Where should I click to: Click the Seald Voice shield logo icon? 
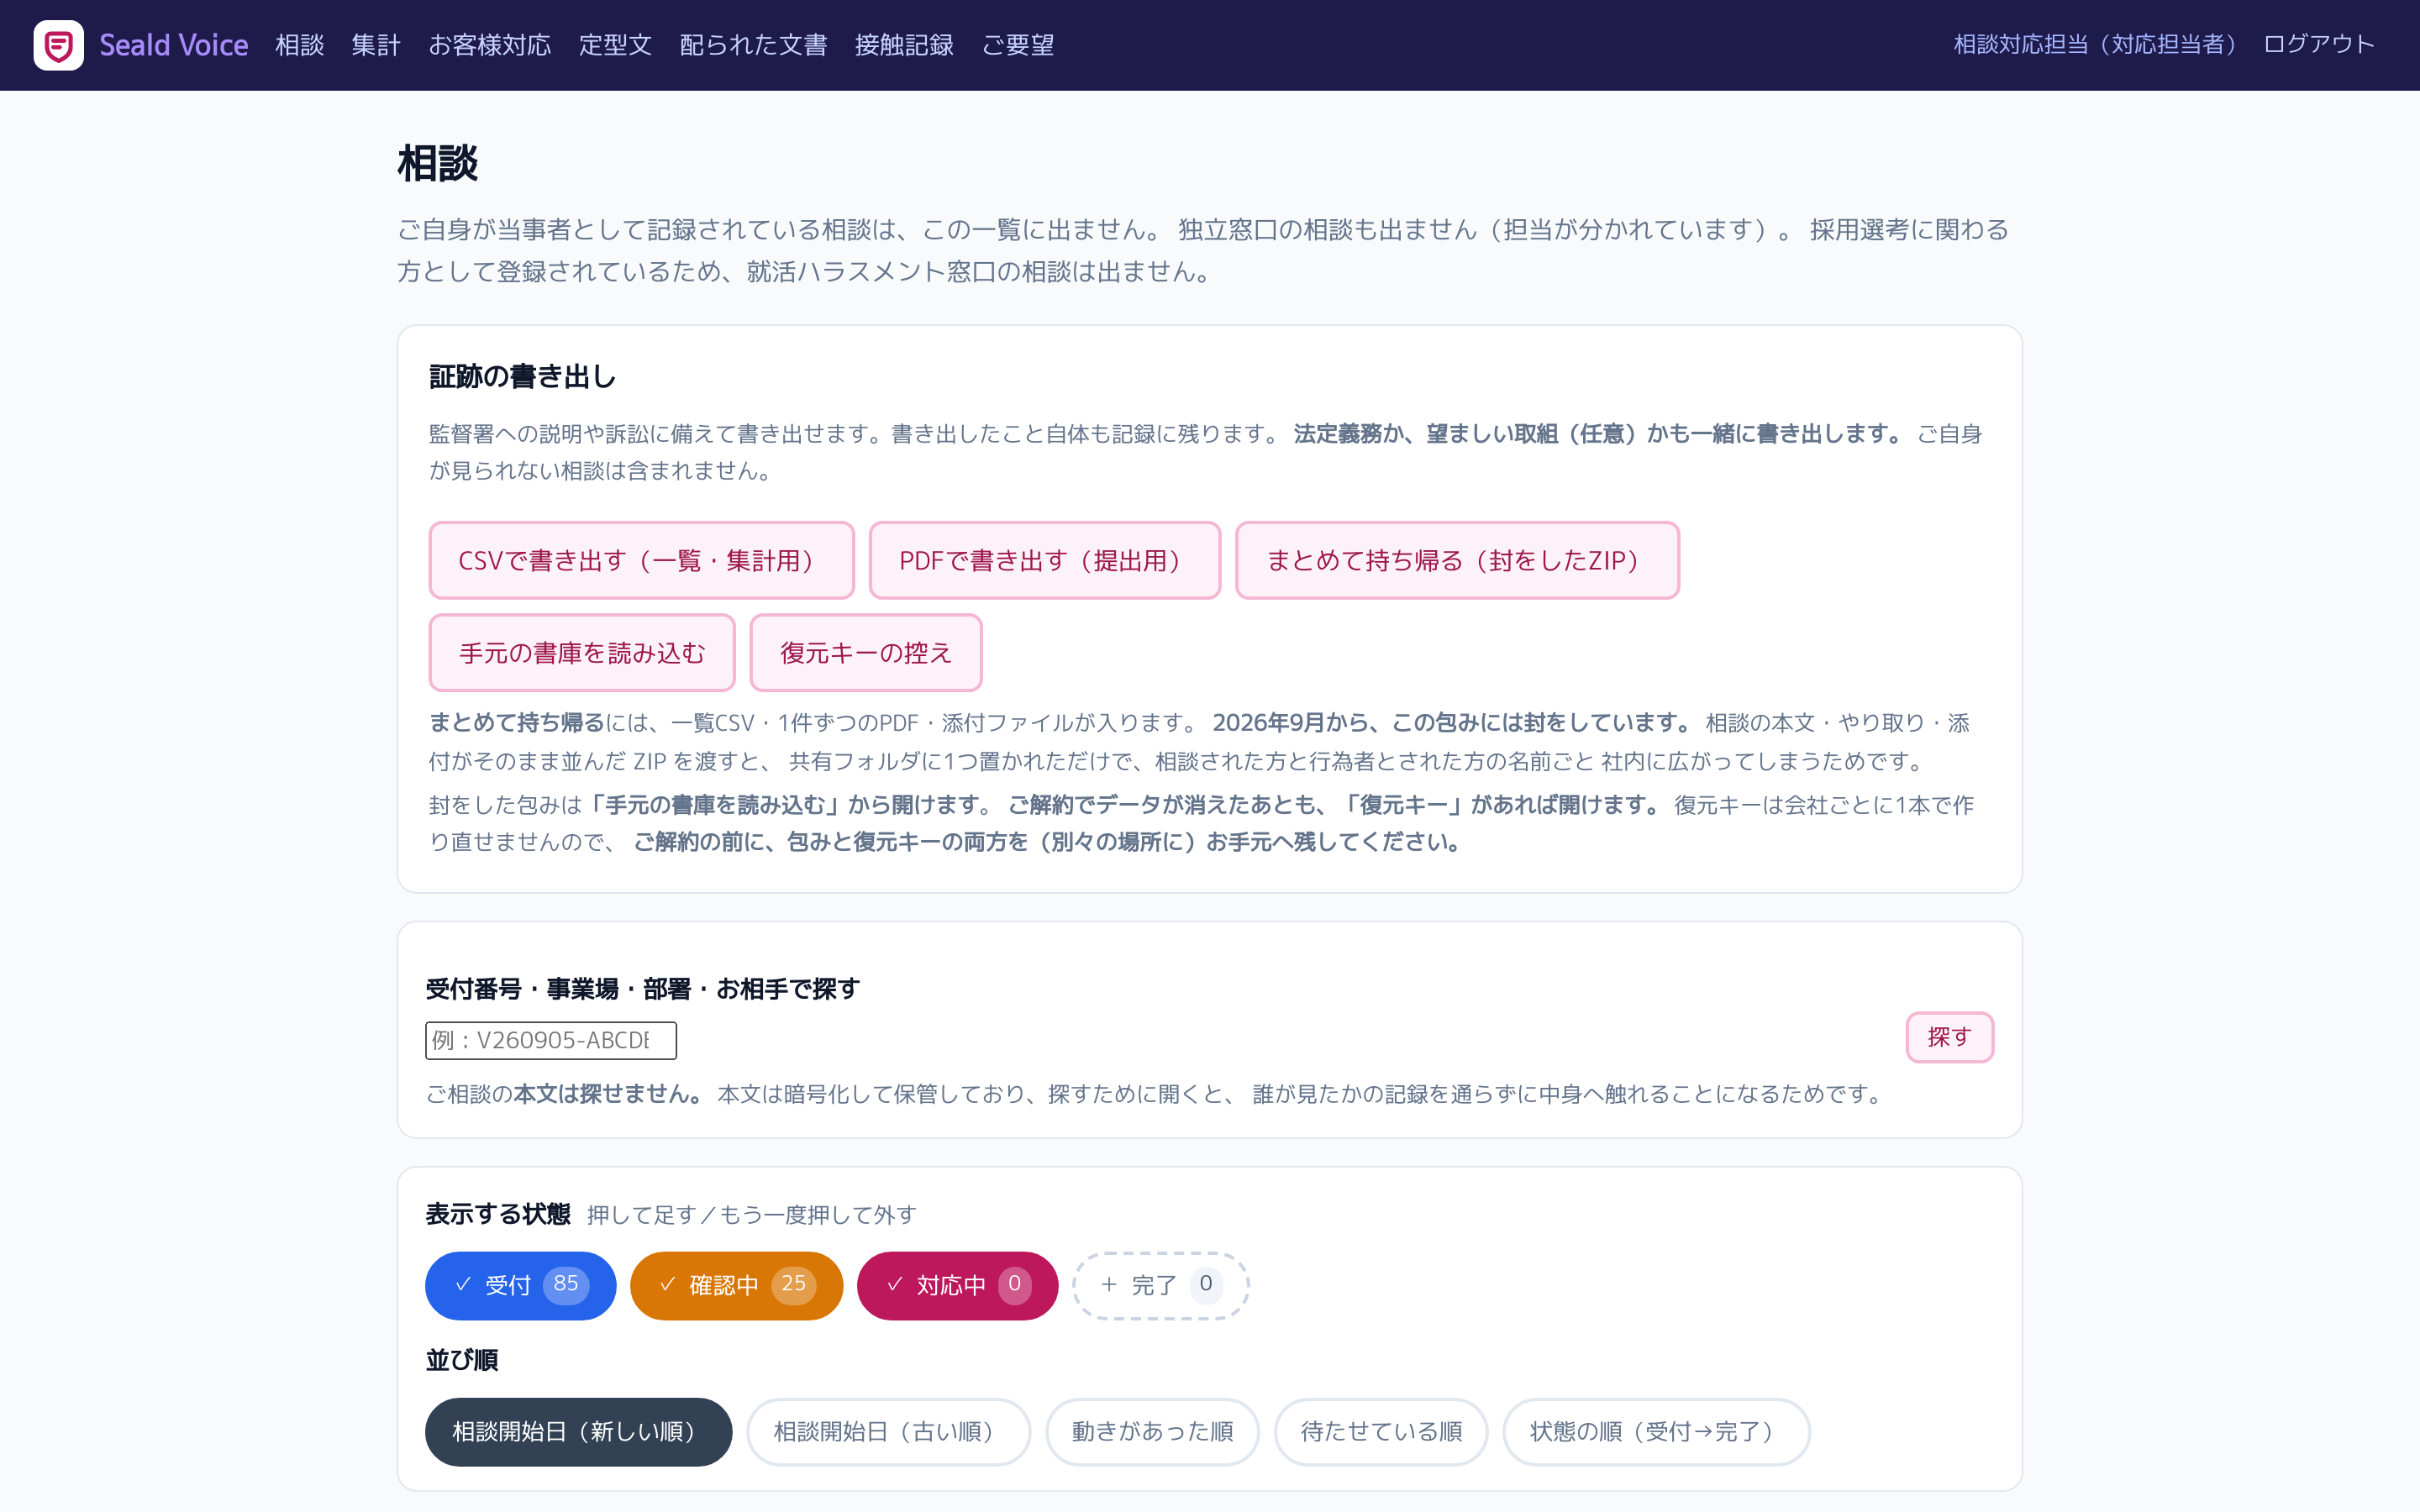(58, 45)
